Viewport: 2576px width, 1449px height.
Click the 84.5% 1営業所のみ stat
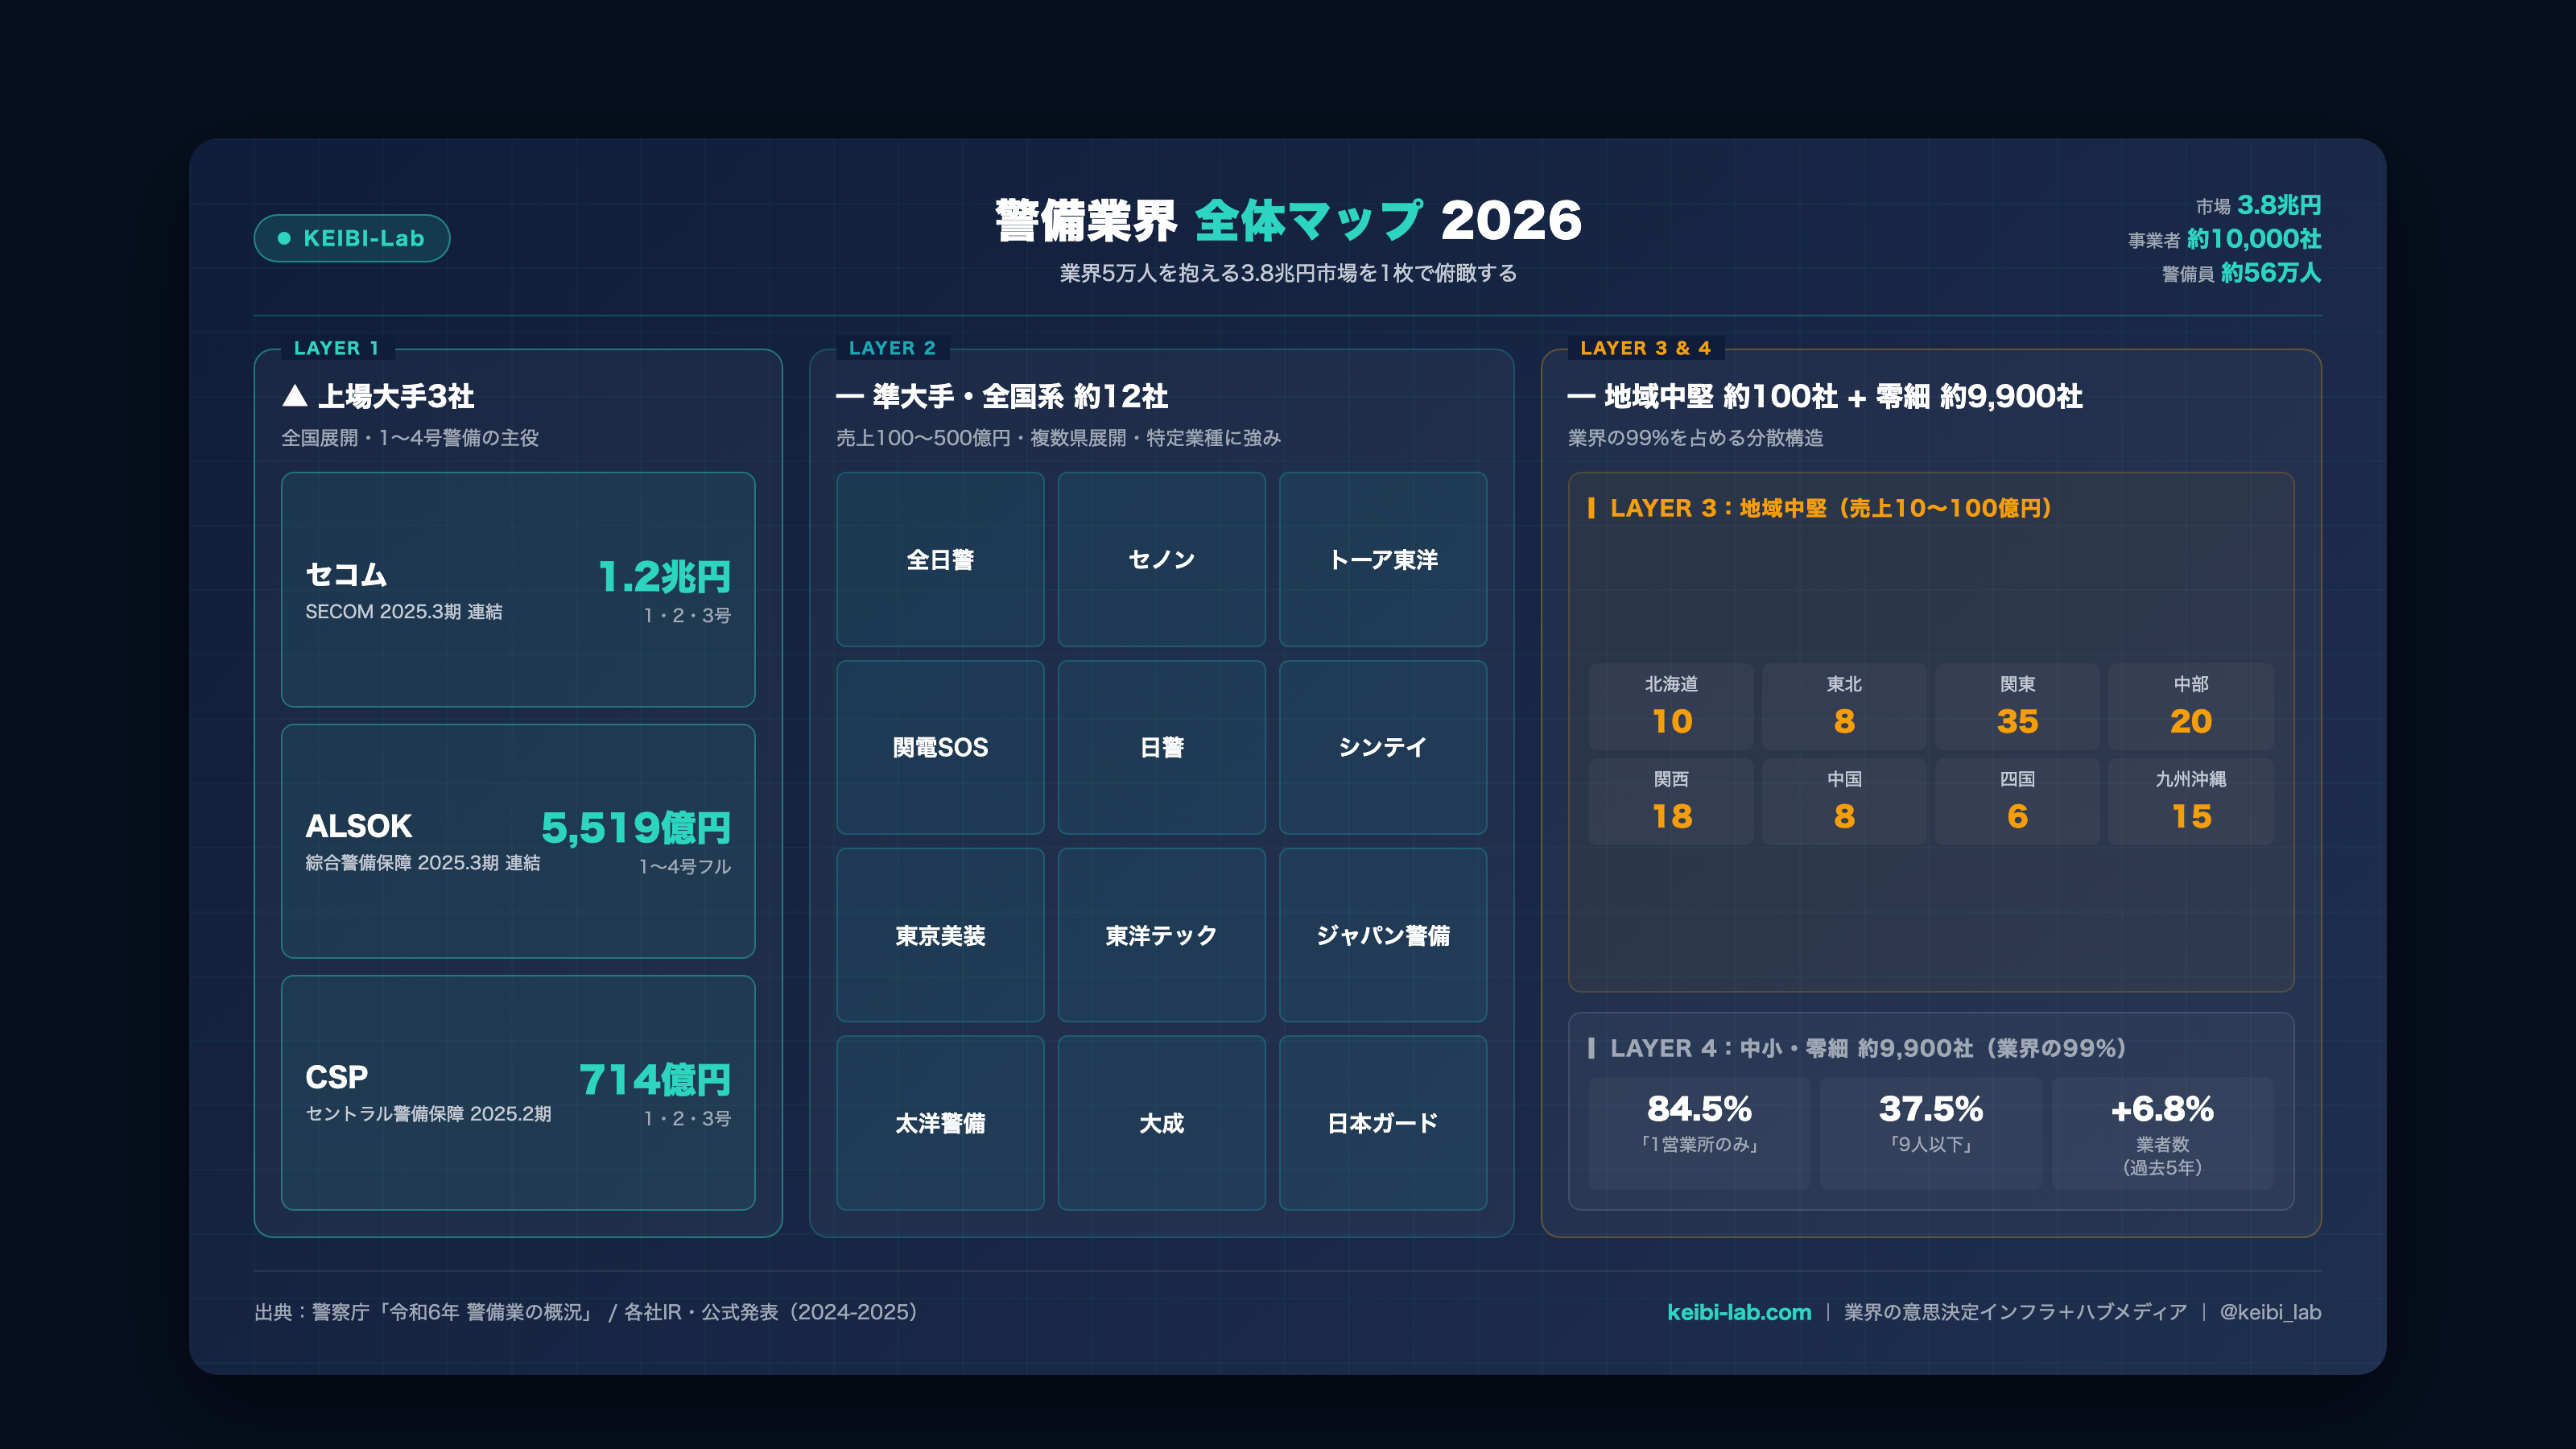pos(1699,1133)
